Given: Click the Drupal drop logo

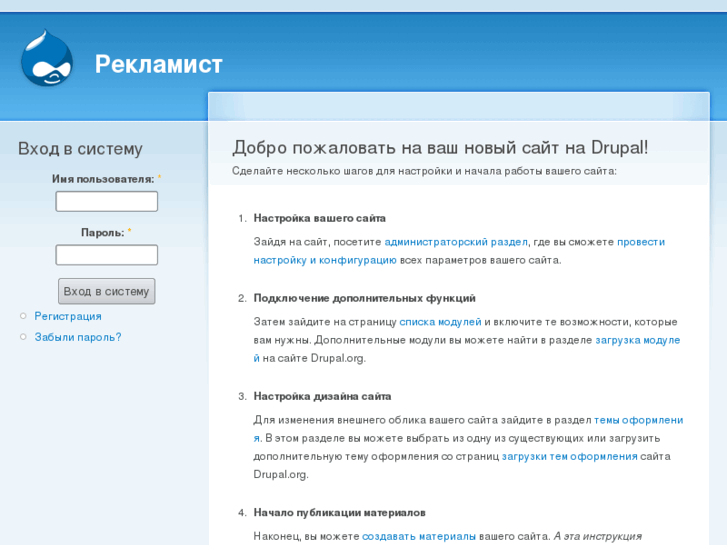Looking at the screenshot, I should 47,58.
